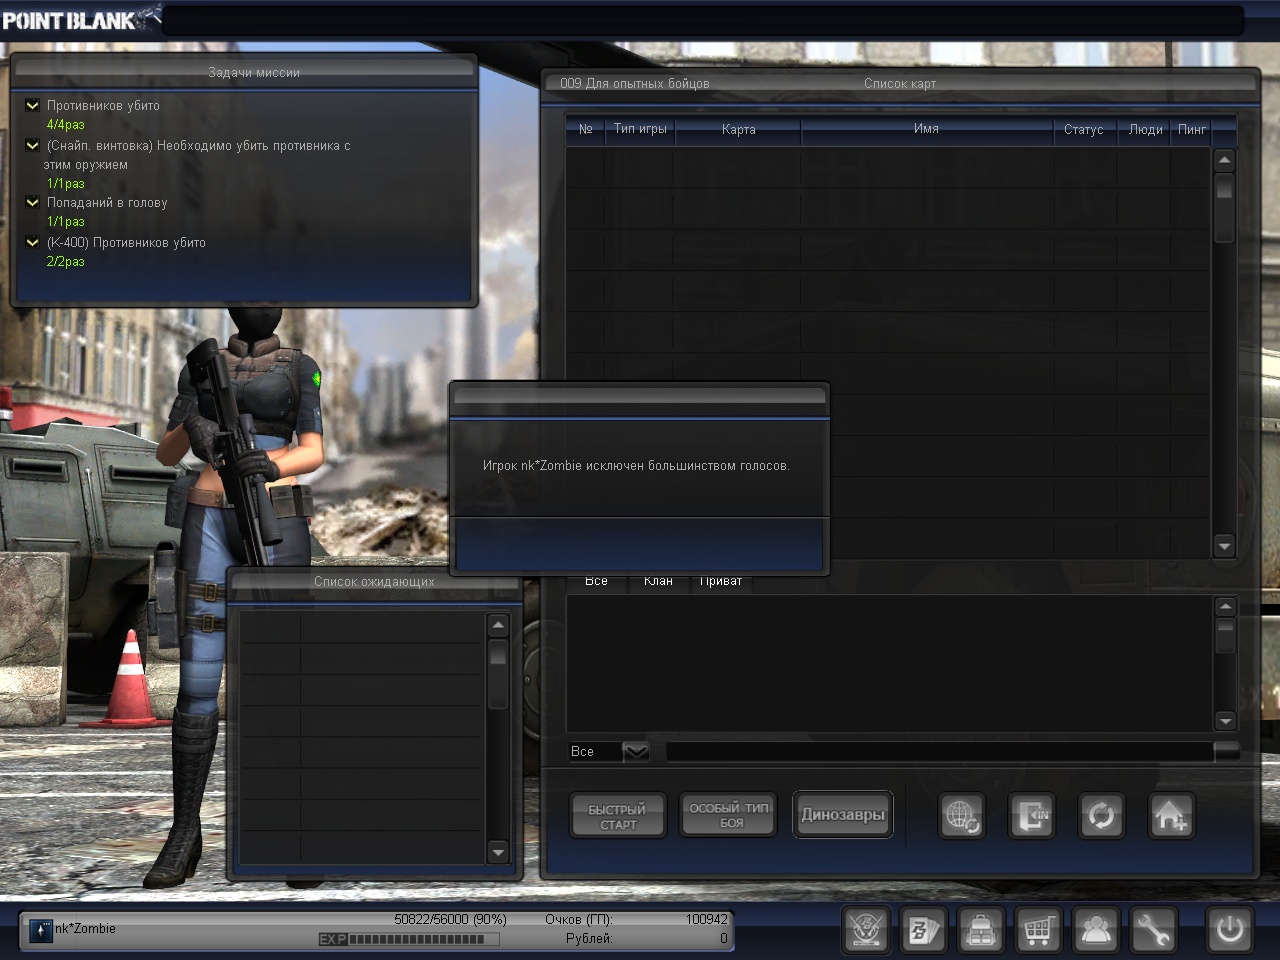The width and height of the screenshot is (1280, 960).
Task: Click the '009 Для опытных бойцов' channel title
Action: [x=635, y=84]
